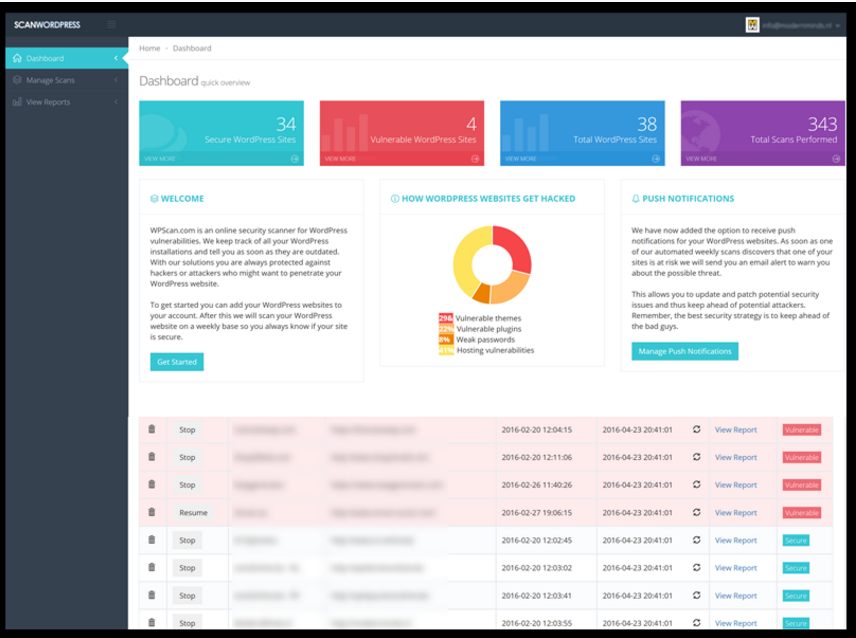Image resolution: width=856 pixels, height=638 pixels.
Task: Stop the scan created 2016-02-20 12:11:06
Action: pos(187,457)
